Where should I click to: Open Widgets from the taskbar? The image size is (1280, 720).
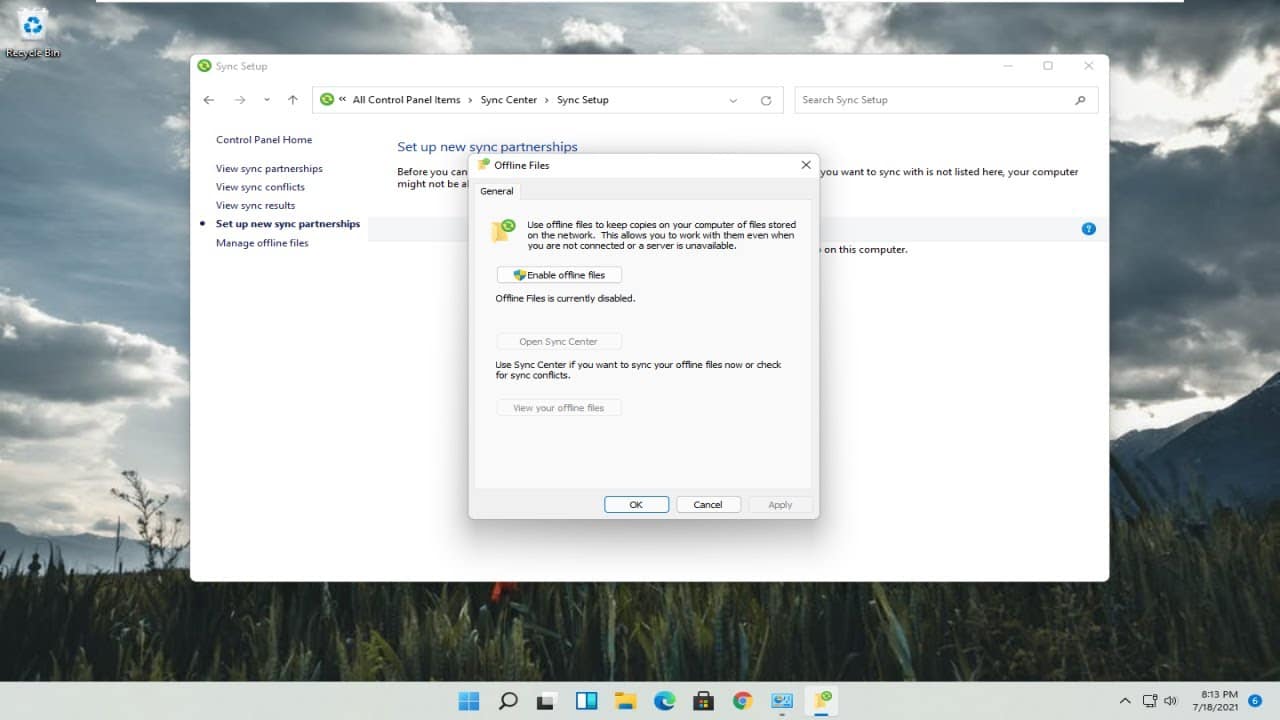click(x=586, y=701)
